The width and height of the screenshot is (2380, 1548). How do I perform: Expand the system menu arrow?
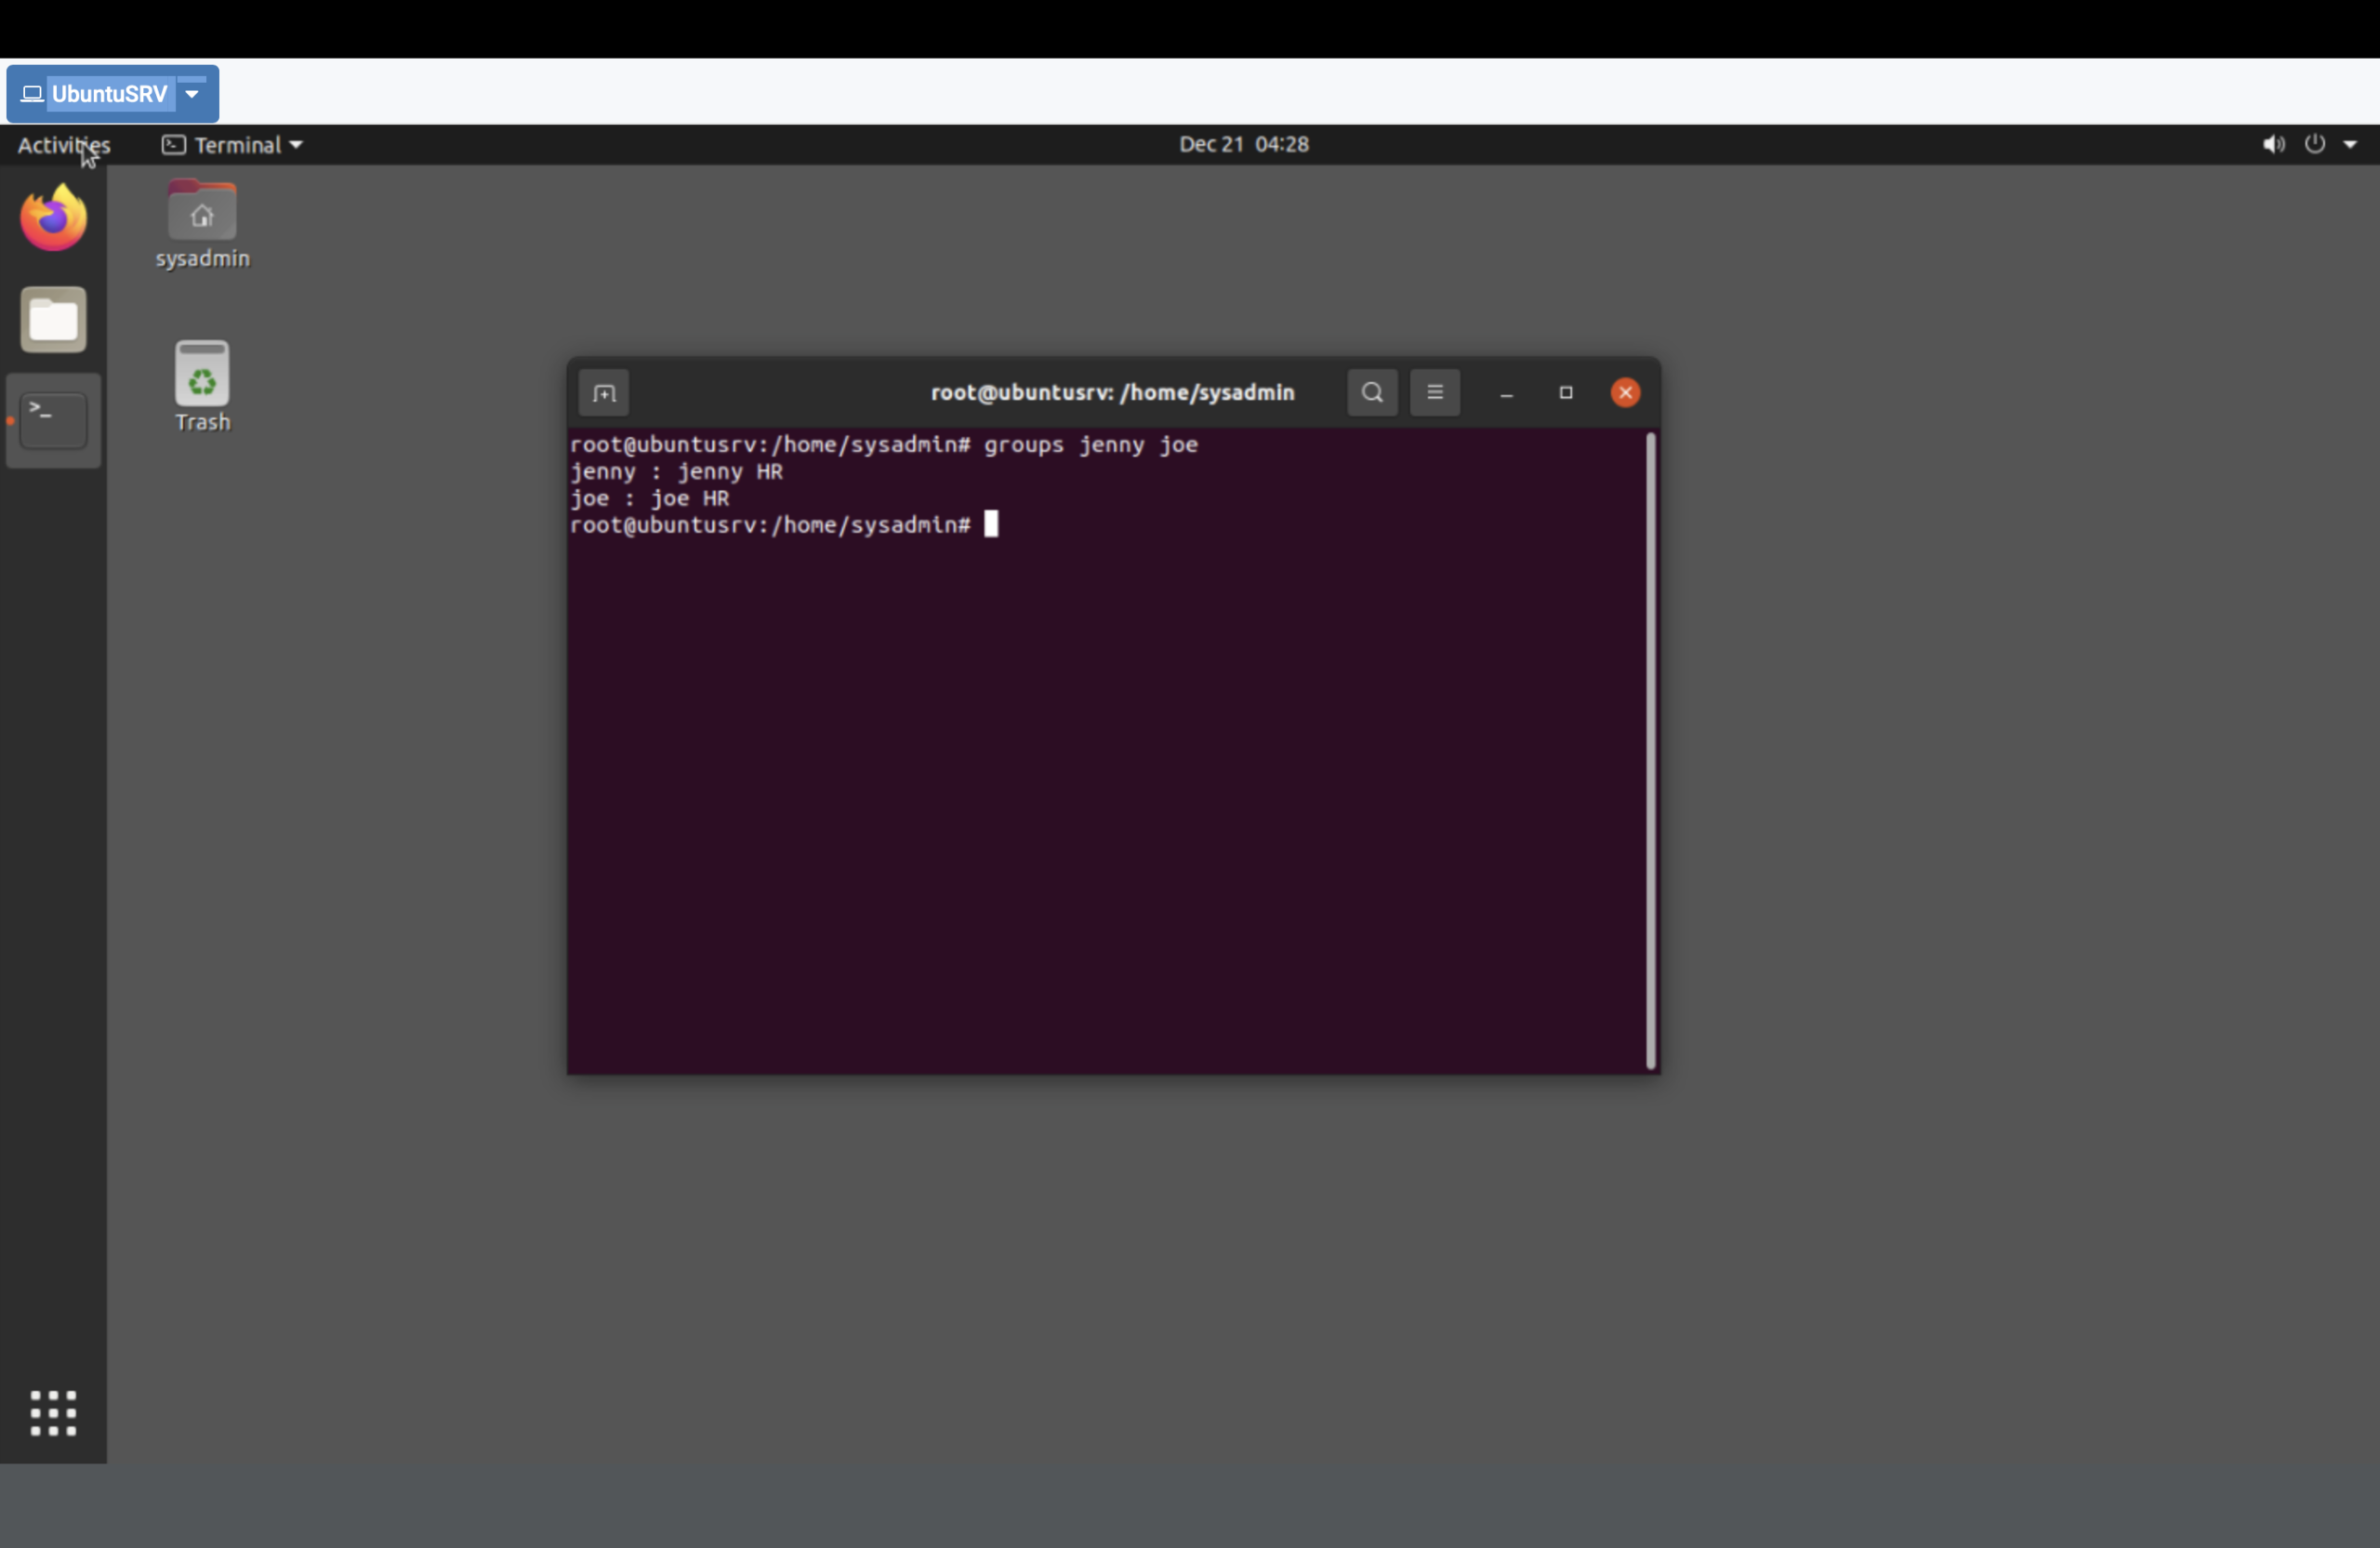(2350, 145)
